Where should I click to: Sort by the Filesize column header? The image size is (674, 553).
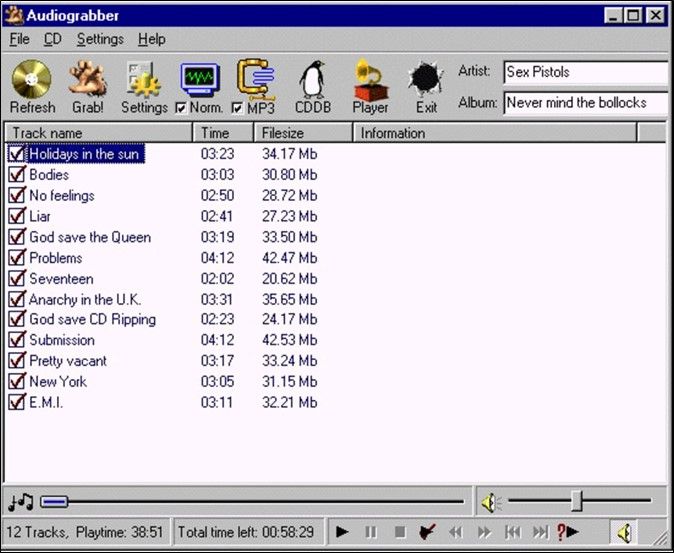(x=303, y=133)
